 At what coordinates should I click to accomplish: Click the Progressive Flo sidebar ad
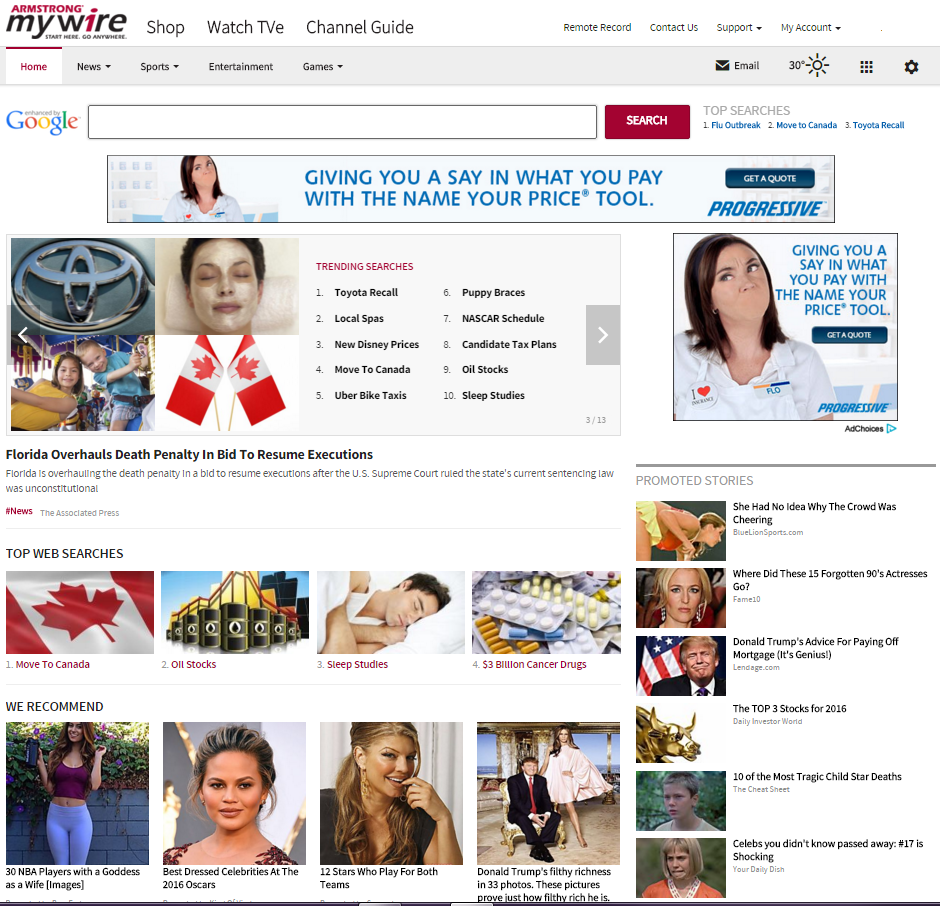(x=785, y=327)
